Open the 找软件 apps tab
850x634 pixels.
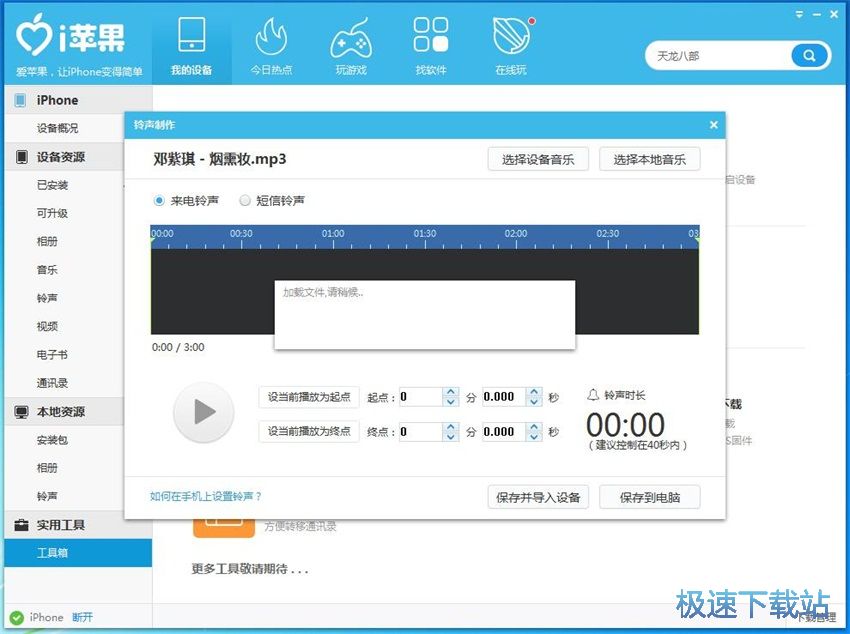pos(430,46)
